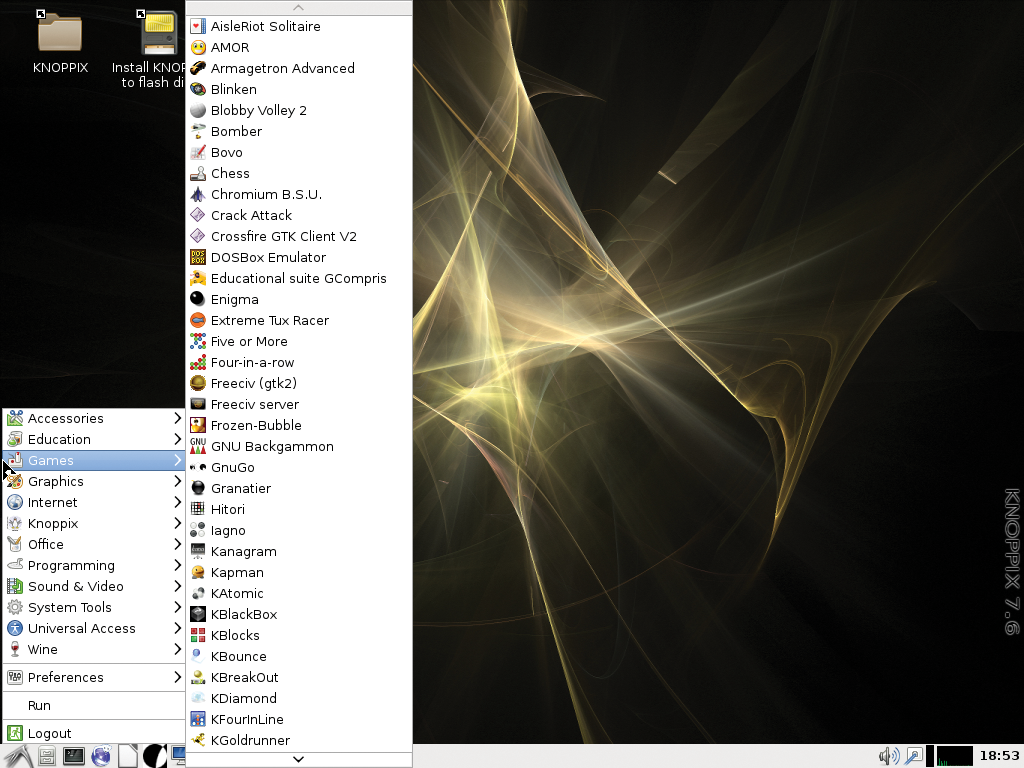1024x768 pixels.
Task: Expand the Education submenu arrow
Action: [177, 439]
